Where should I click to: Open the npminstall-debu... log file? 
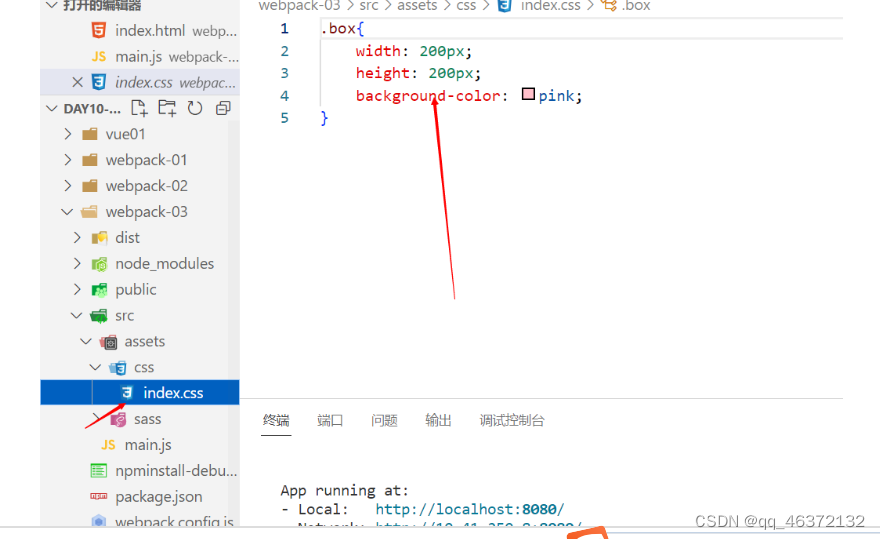point(176,471)
